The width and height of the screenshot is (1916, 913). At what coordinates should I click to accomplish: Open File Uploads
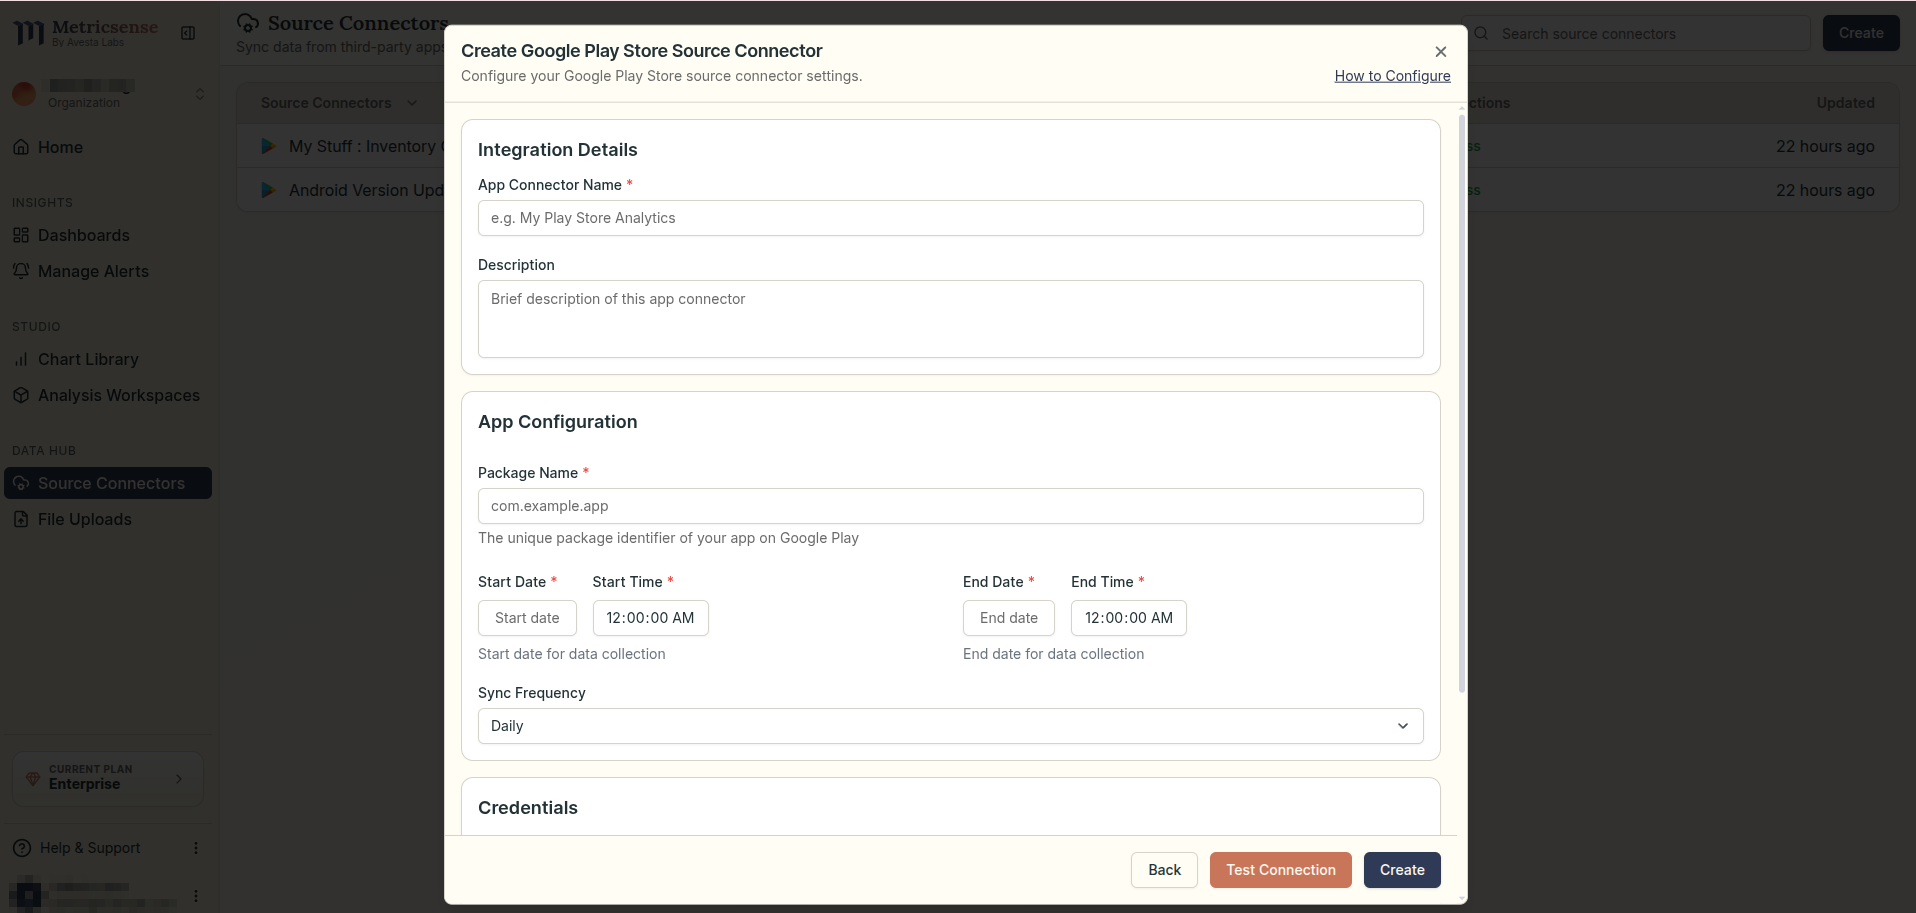108,519
